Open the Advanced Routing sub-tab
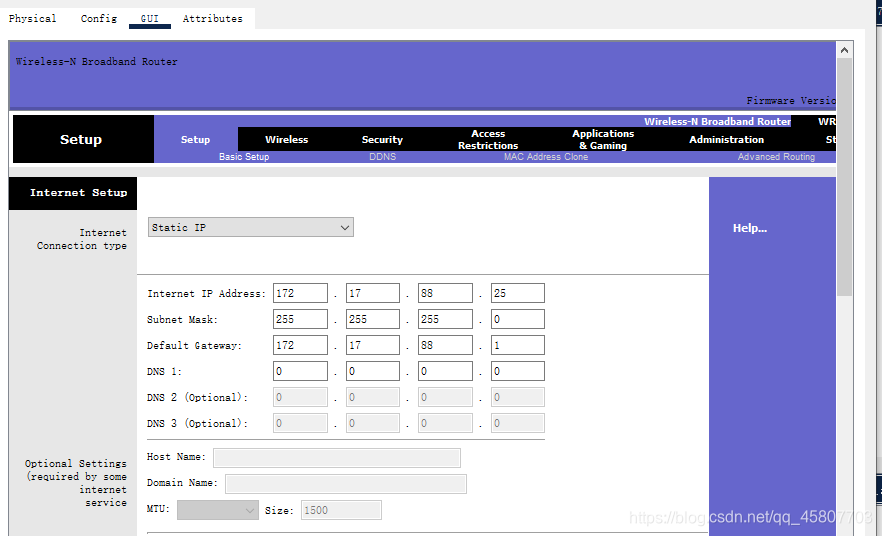 coord(776,157)
